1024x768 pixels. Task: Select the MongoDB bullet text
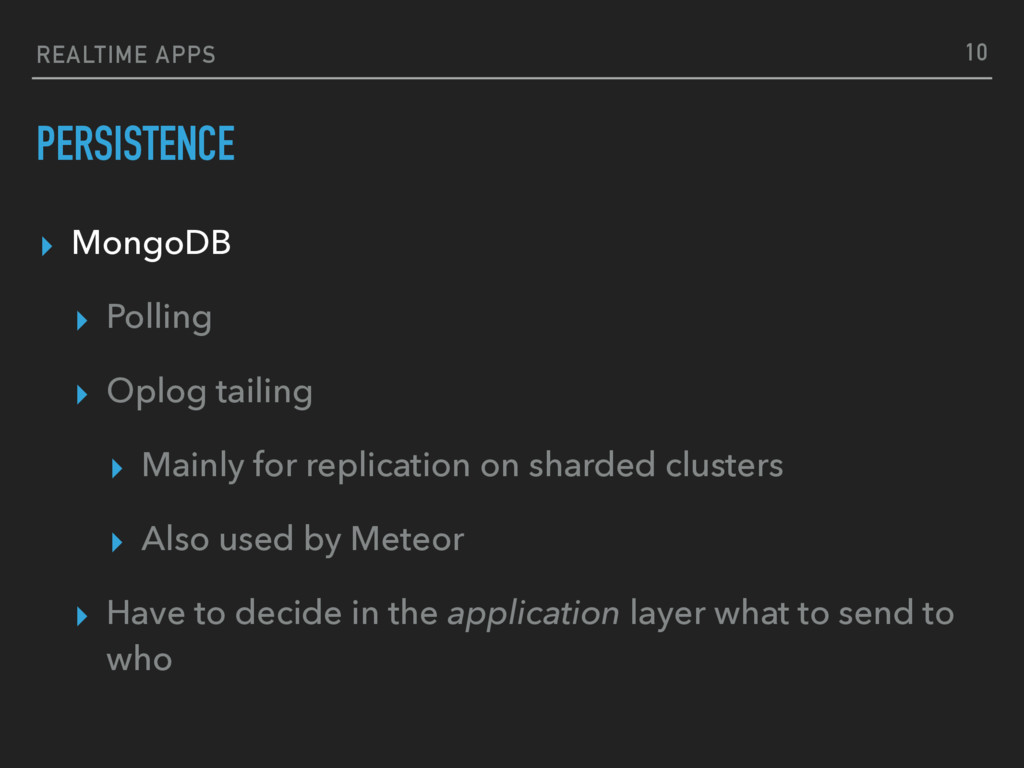[151, 243]
